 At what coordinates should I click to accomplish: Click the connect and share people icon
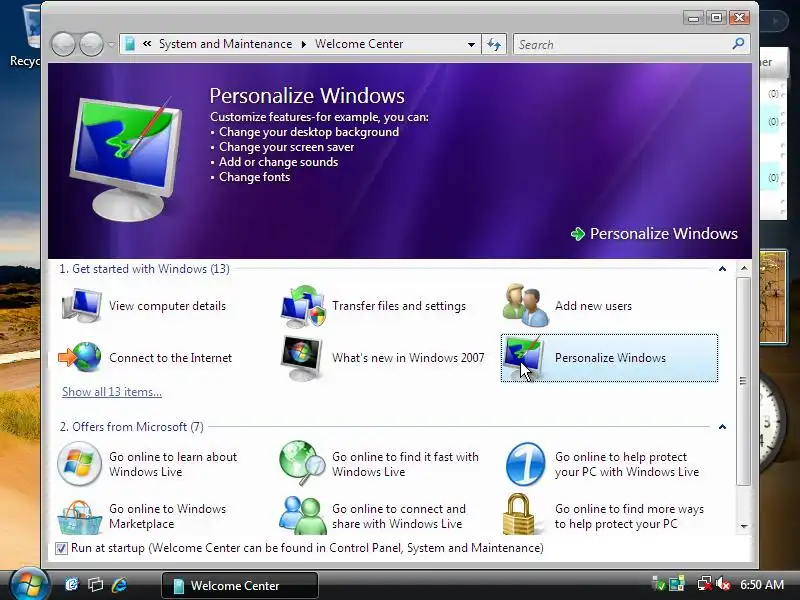click(x=303, y=516)
